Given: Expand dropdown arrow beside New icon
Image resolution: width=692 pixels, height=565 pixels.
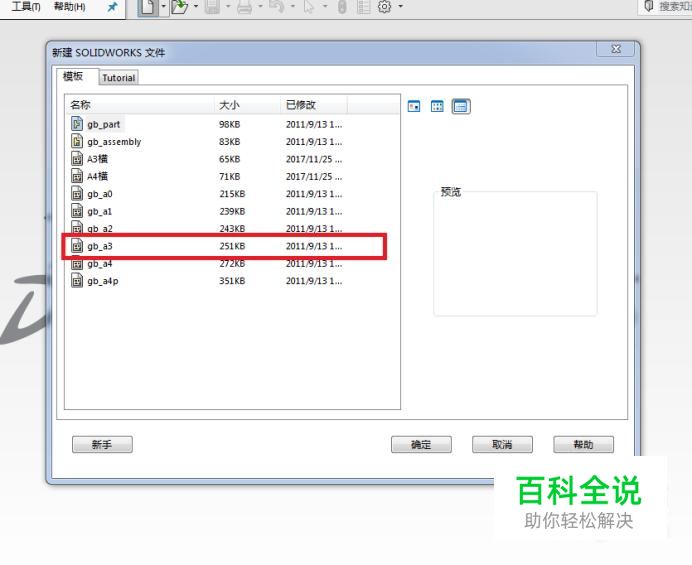Looking at the screenshot, I should tap(163, 6).
